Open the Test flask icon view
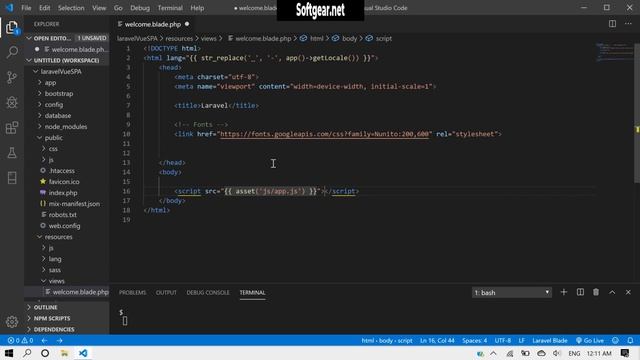The height and width of the screenshot is (360, 640). click(x=12, y=153)
